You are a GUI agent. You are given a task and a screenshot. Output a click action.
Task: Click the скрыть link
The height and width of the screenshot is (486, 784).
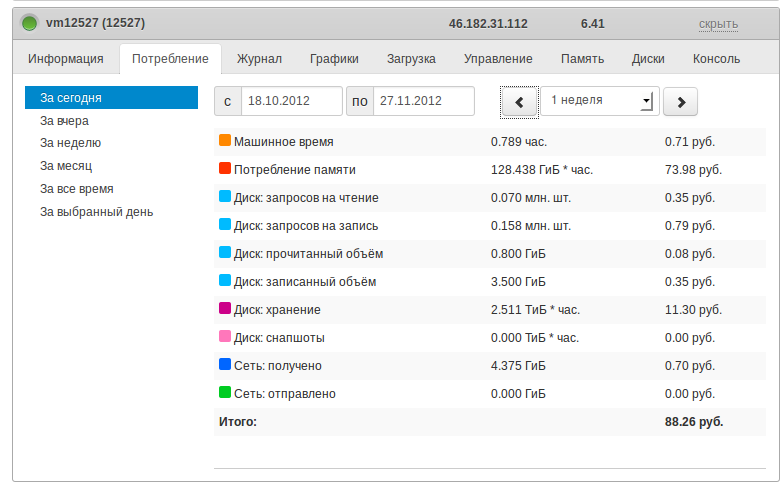[x=718, y=24]
